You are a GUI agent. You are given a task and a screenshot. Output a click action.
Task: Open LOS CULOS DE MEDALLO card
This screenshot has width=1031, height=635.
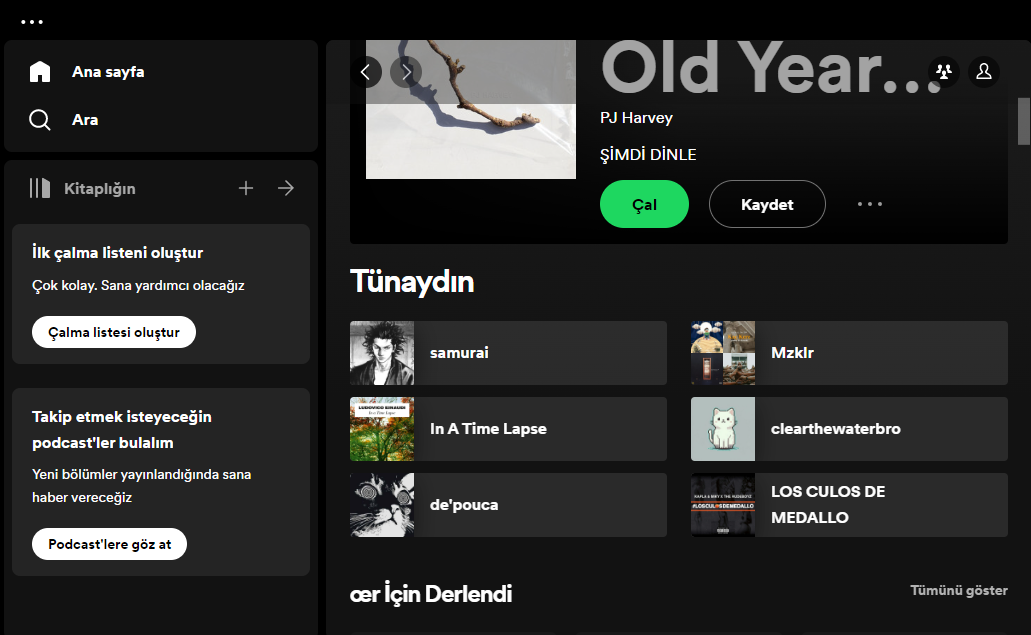coord(849,505)
